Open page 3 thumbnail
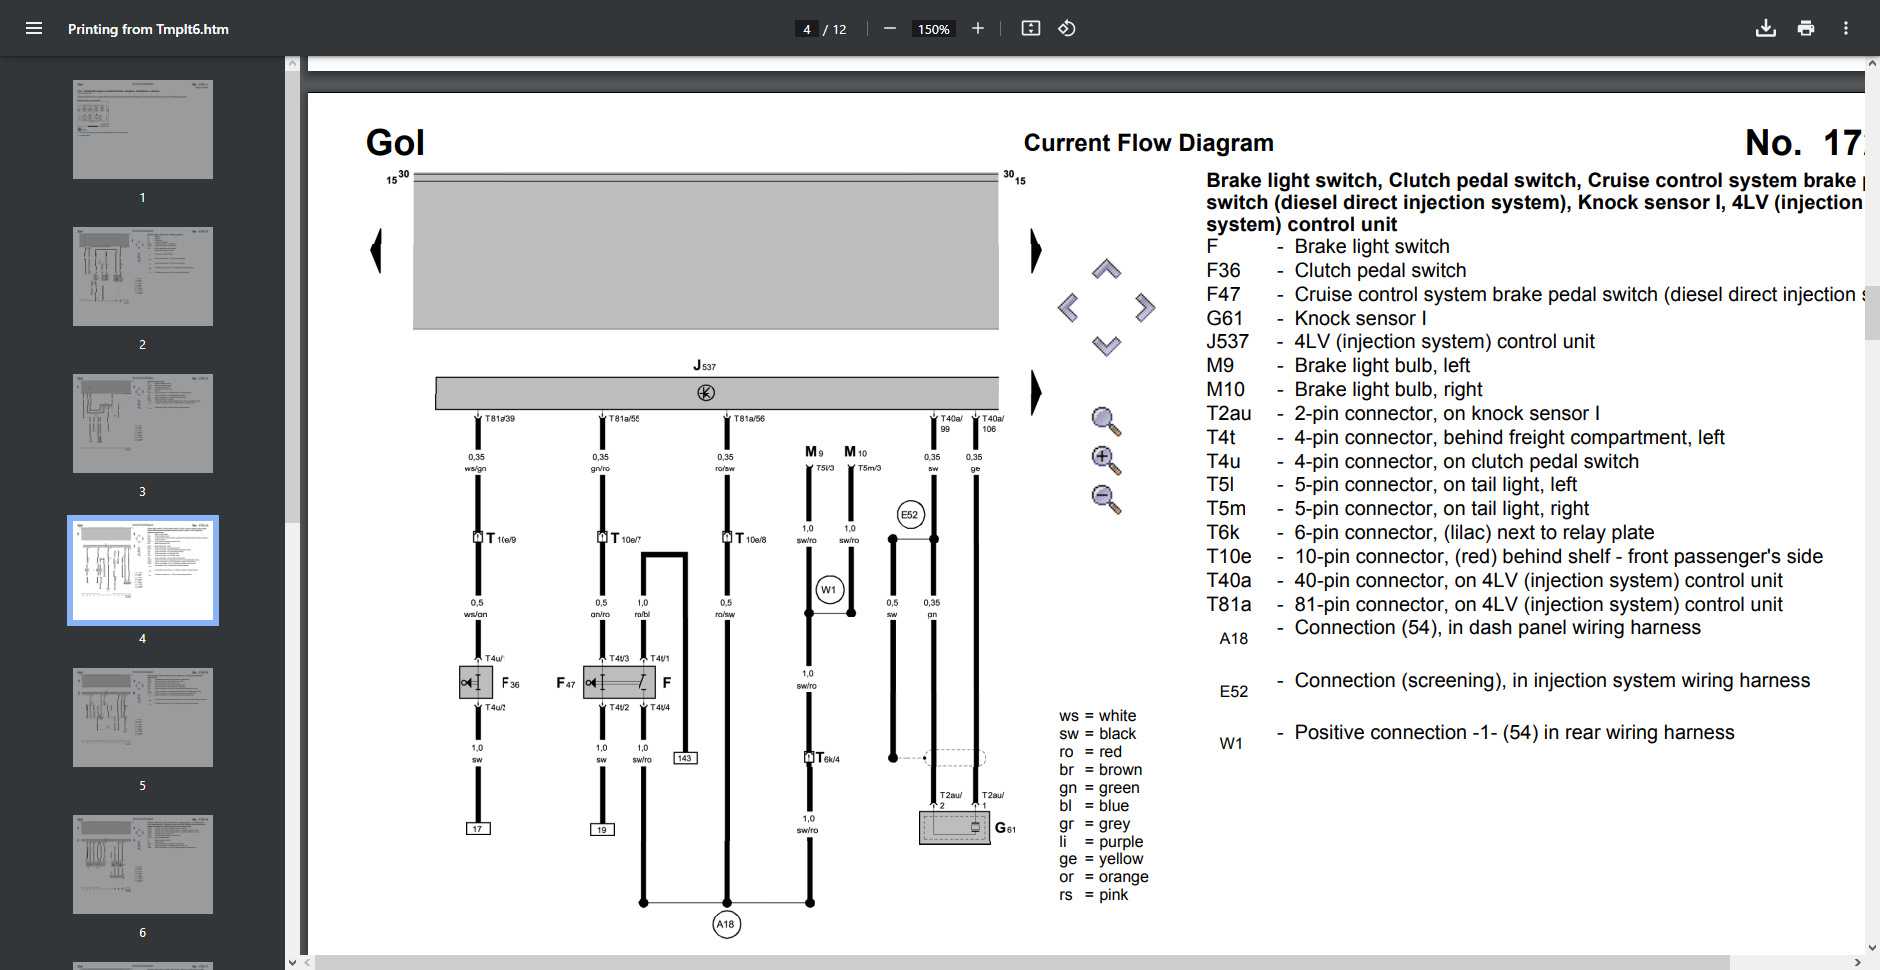The height and width of the screenshot is (970, 1880). (x=143, y=423)
